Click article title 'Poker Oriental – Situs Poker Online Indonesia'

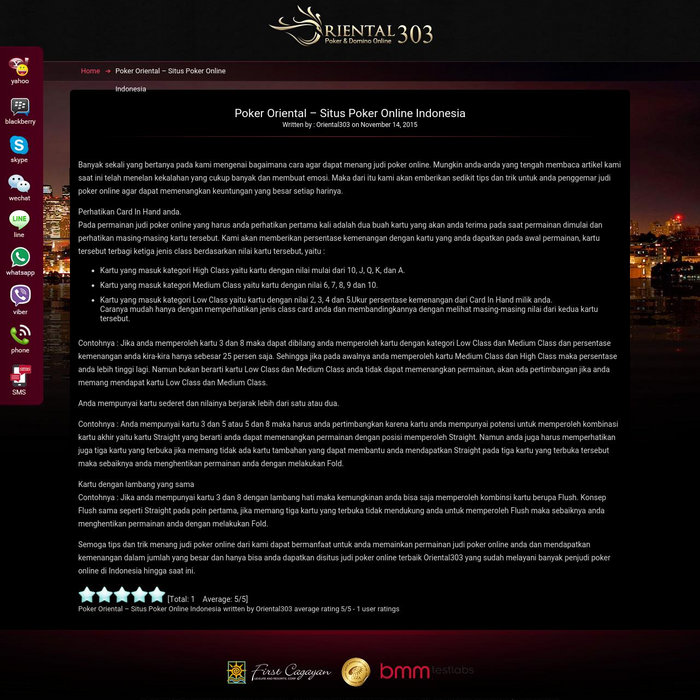tap(350, 113)
